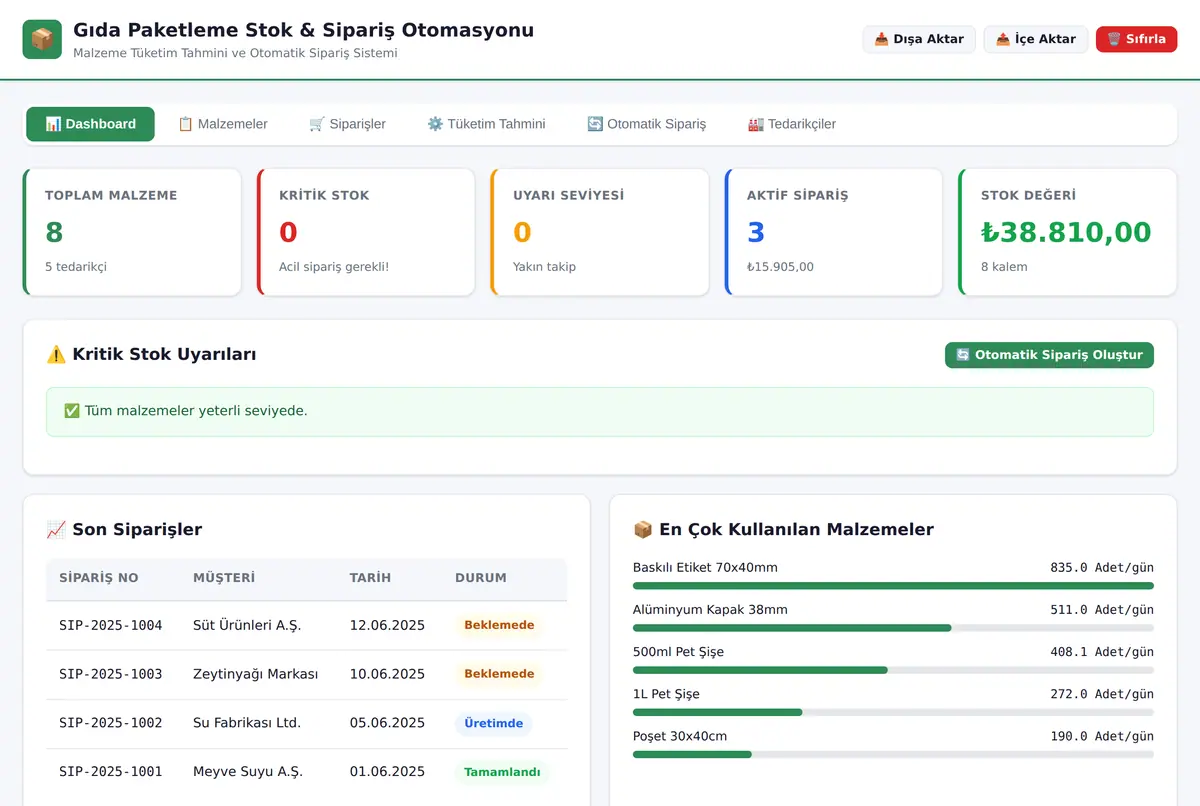
Task: Go to the Siparişler tab
Action: pos(347,124)
